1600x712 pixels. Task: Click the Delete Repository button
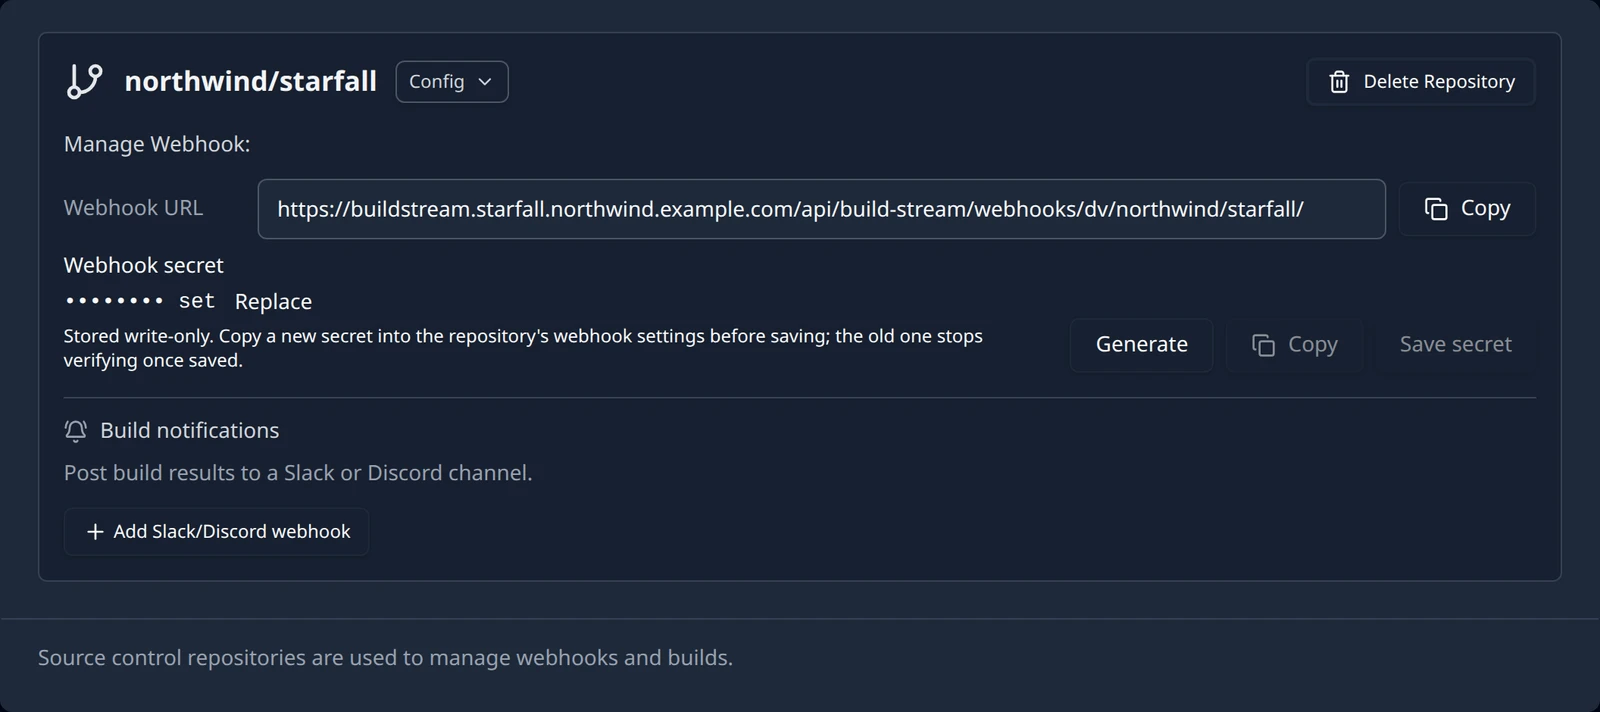[1421, 82]
